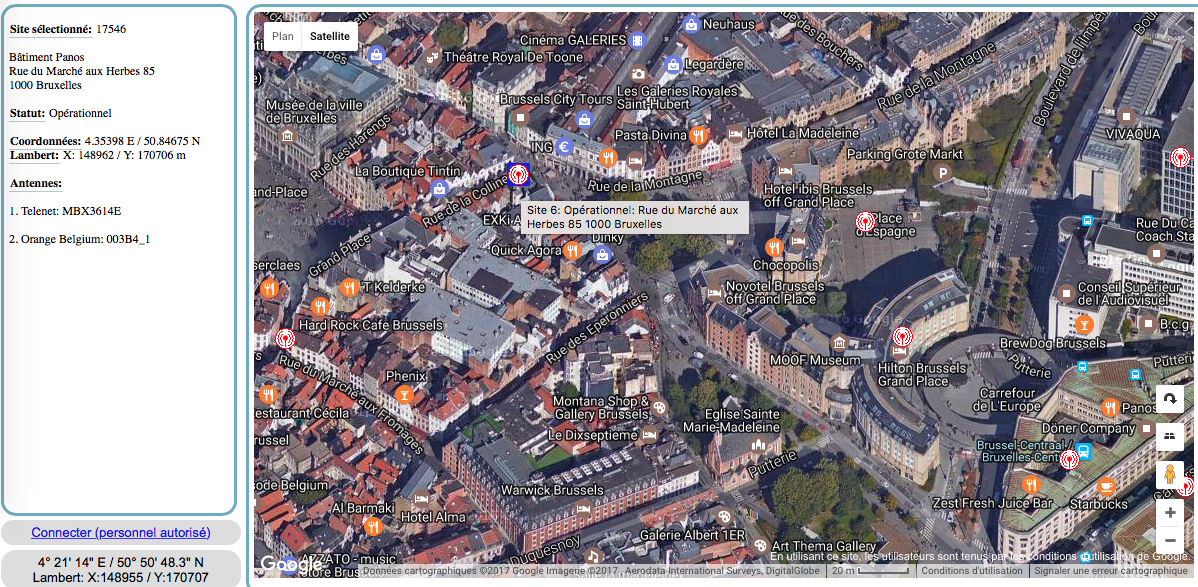Click Pasta Divina restaurant icon
Viewport: 1198px width, 587px height.
(698, 136)
